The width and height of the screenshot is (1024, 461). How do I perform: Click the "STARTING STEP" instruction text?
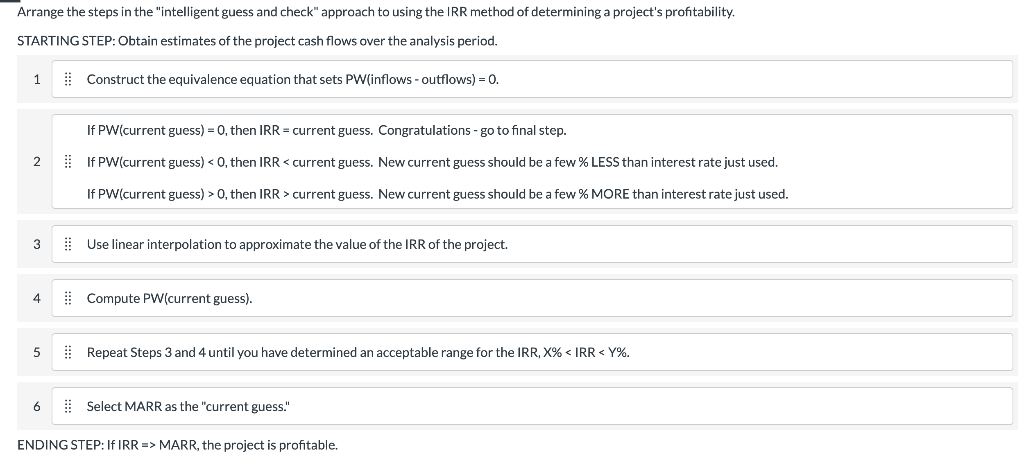point(257,41)
